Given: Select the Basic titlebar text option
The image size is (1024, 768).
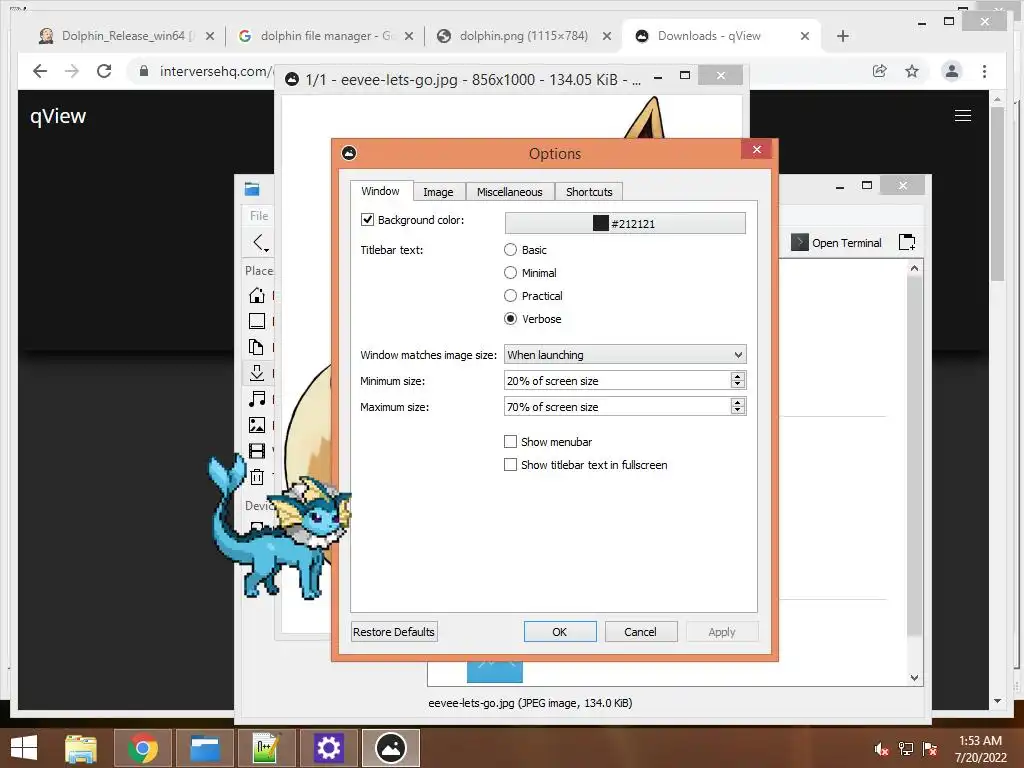Looking at the screenshot, I should coord(510,250).
